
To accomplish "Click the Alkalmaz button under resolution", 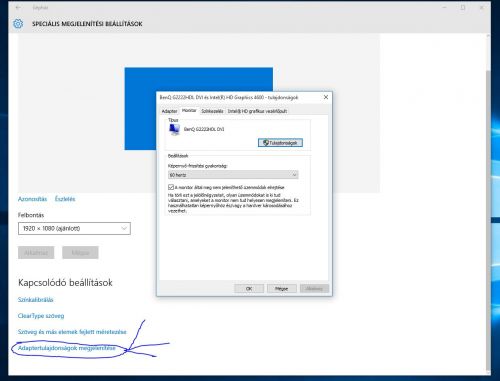I will coord(36,253).
